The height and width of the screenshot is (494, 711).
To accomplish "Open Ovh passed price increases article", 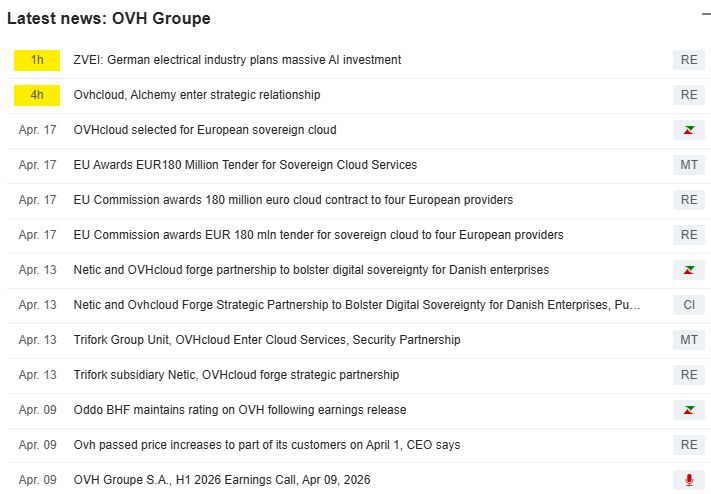I will [267, 445].
